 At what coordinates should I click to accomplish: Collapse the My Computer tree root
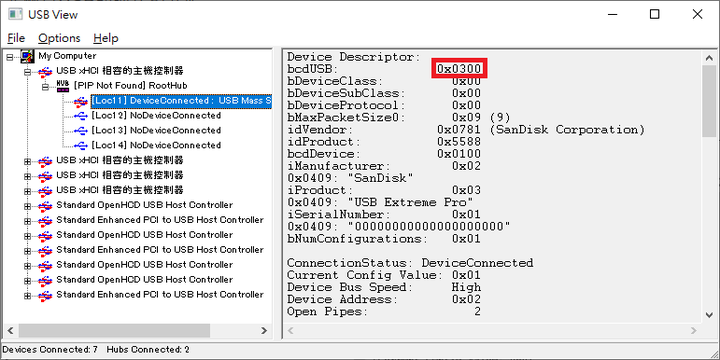coord(10,56)
